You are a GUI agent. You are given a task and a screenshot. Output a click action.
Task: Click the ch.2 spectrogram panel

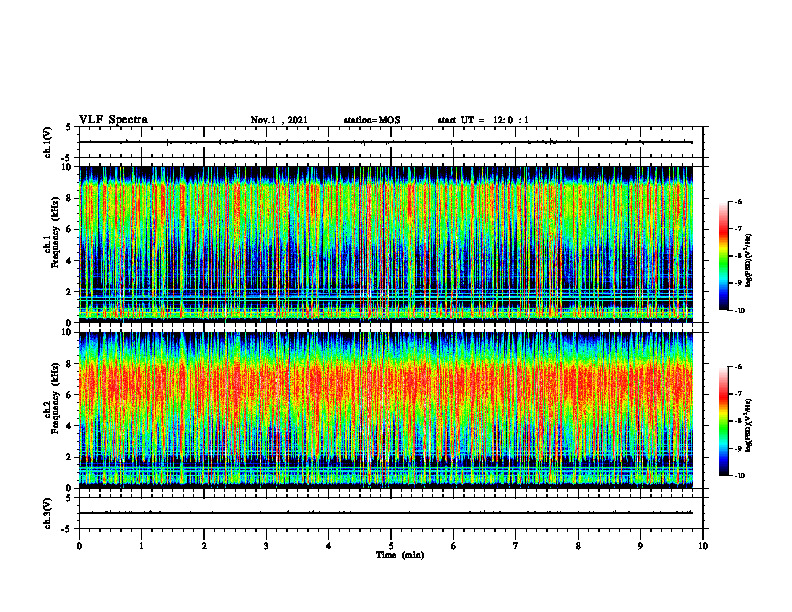click(386, 410)
